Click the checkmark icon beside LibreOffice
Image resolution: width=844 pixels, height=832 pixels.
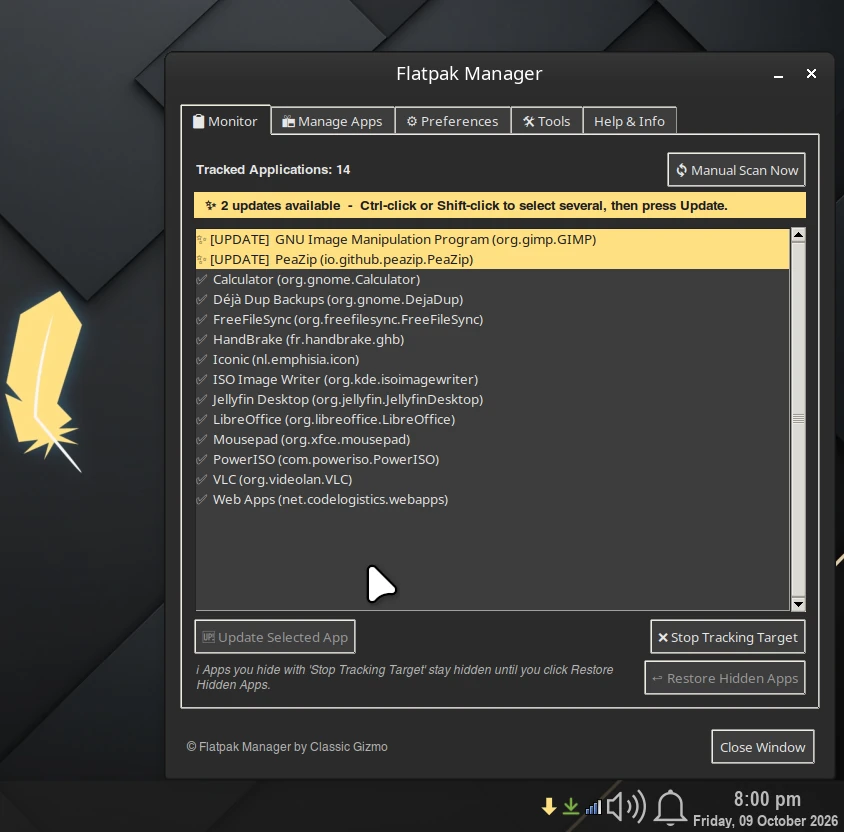click(x=202, y=419)
